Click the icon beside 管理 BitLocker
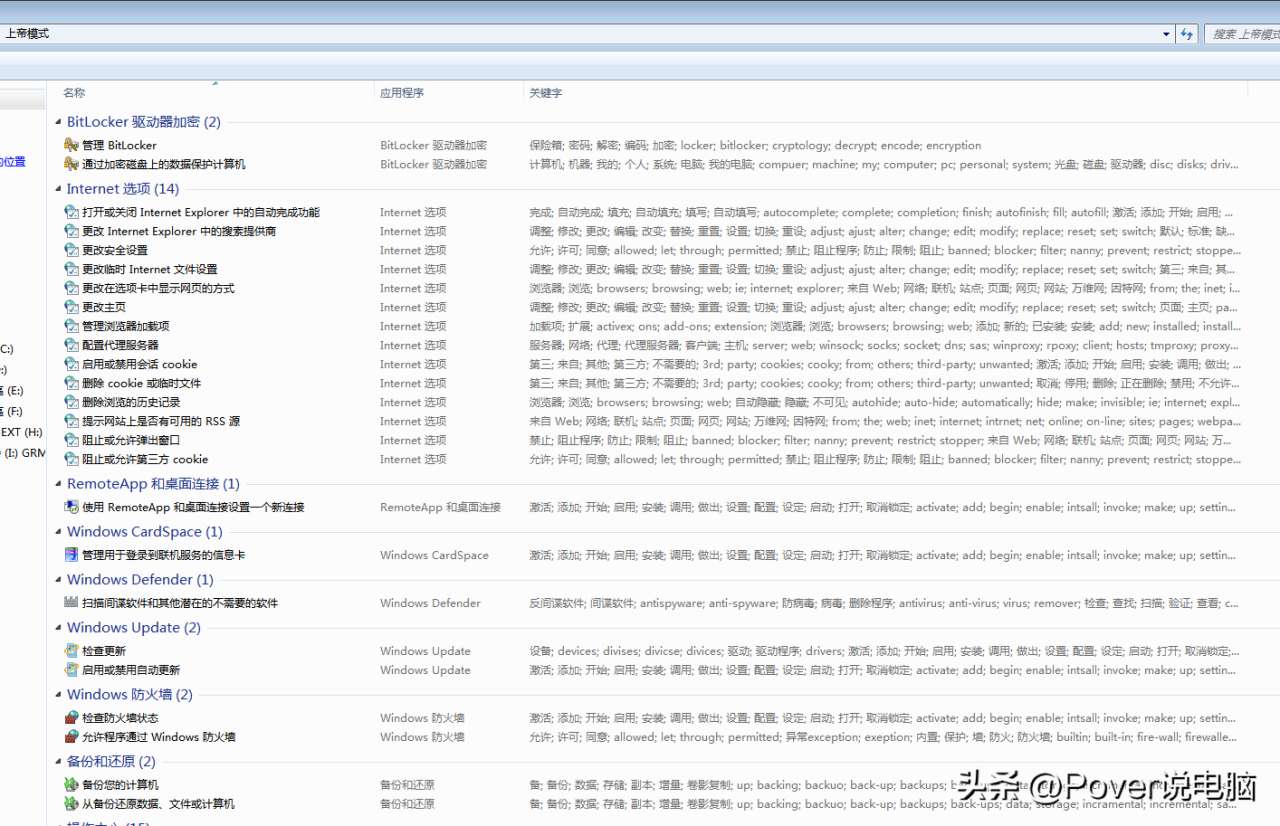Screen dimensions: 1280x826 coord(71,145)
